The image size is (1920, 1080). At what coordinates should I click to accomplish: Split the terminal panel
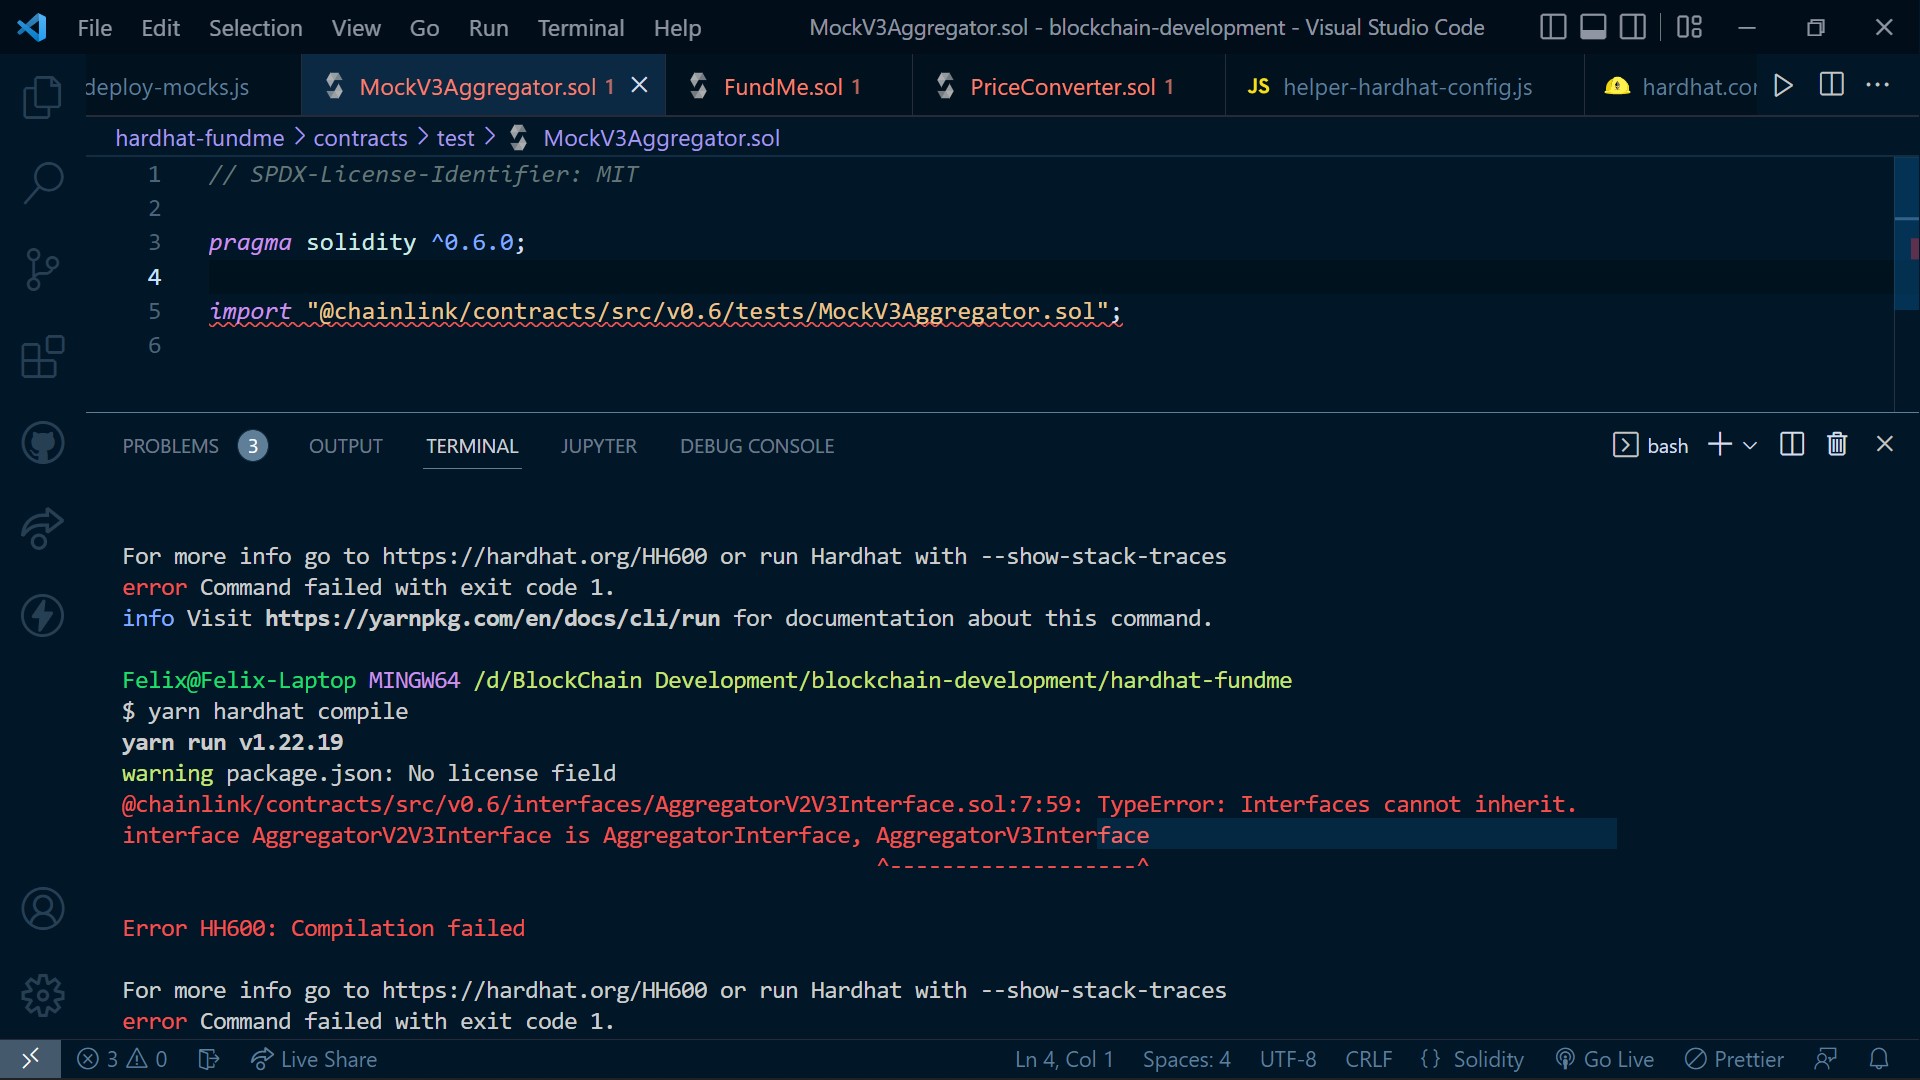(x=1792, y=444)
